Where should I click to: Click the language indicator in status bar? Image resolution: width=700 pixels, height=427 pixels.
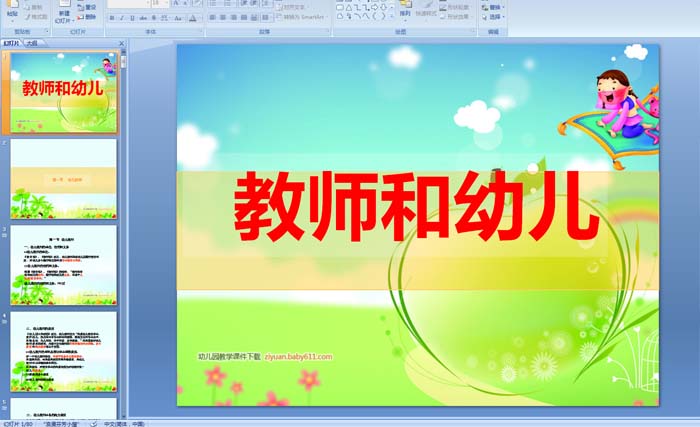pos(124,424)
